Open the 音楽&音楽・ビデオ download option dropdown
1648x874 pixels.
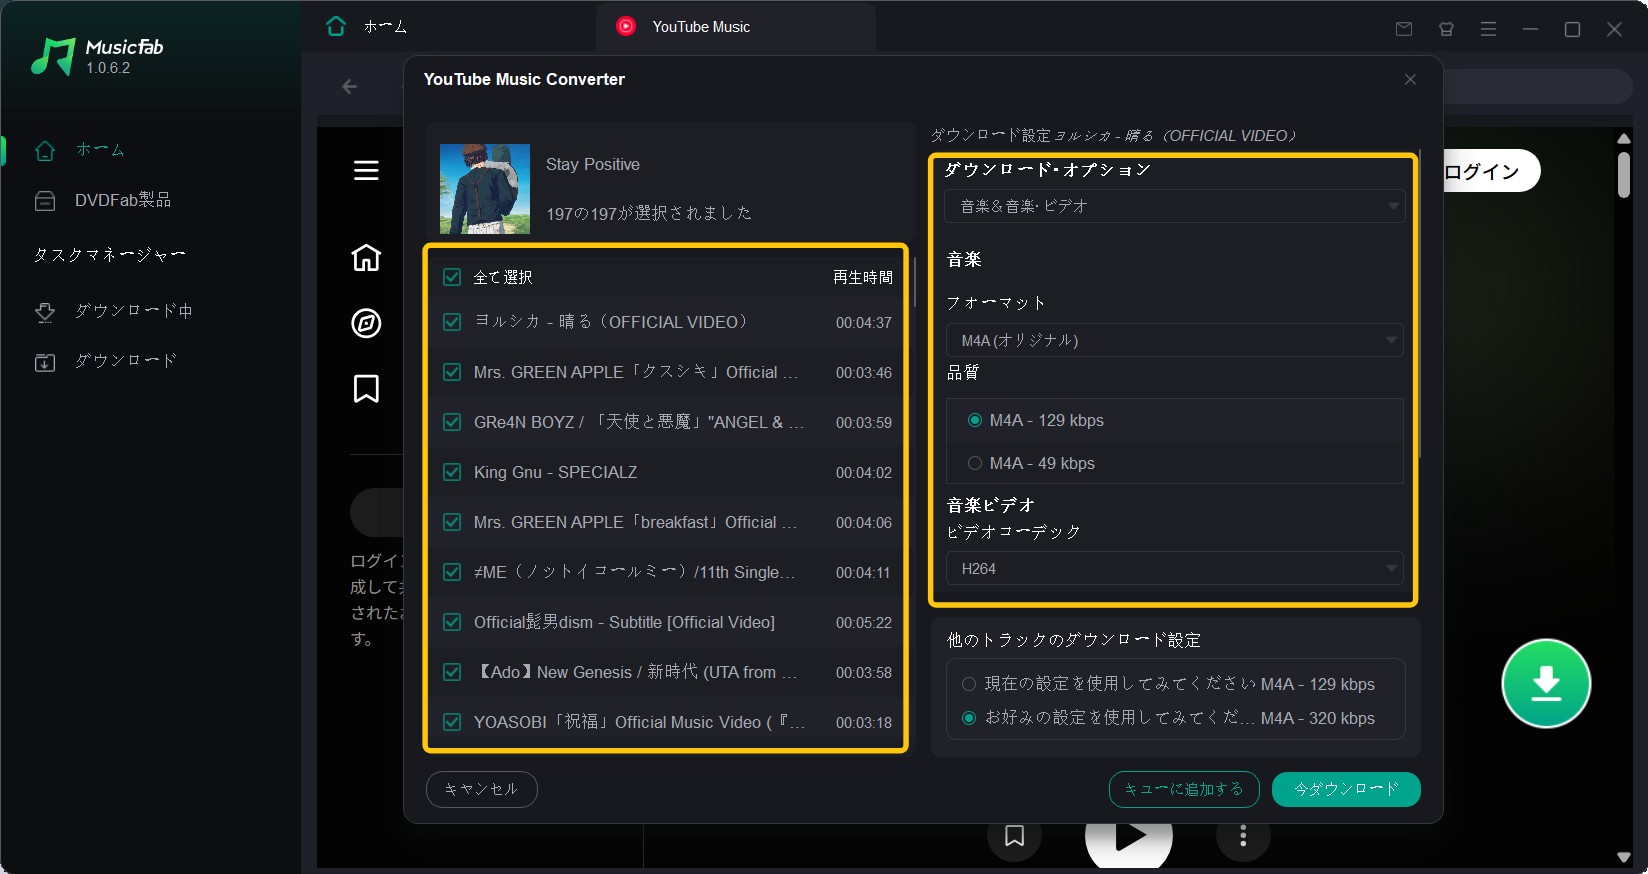click(1175, 206)
